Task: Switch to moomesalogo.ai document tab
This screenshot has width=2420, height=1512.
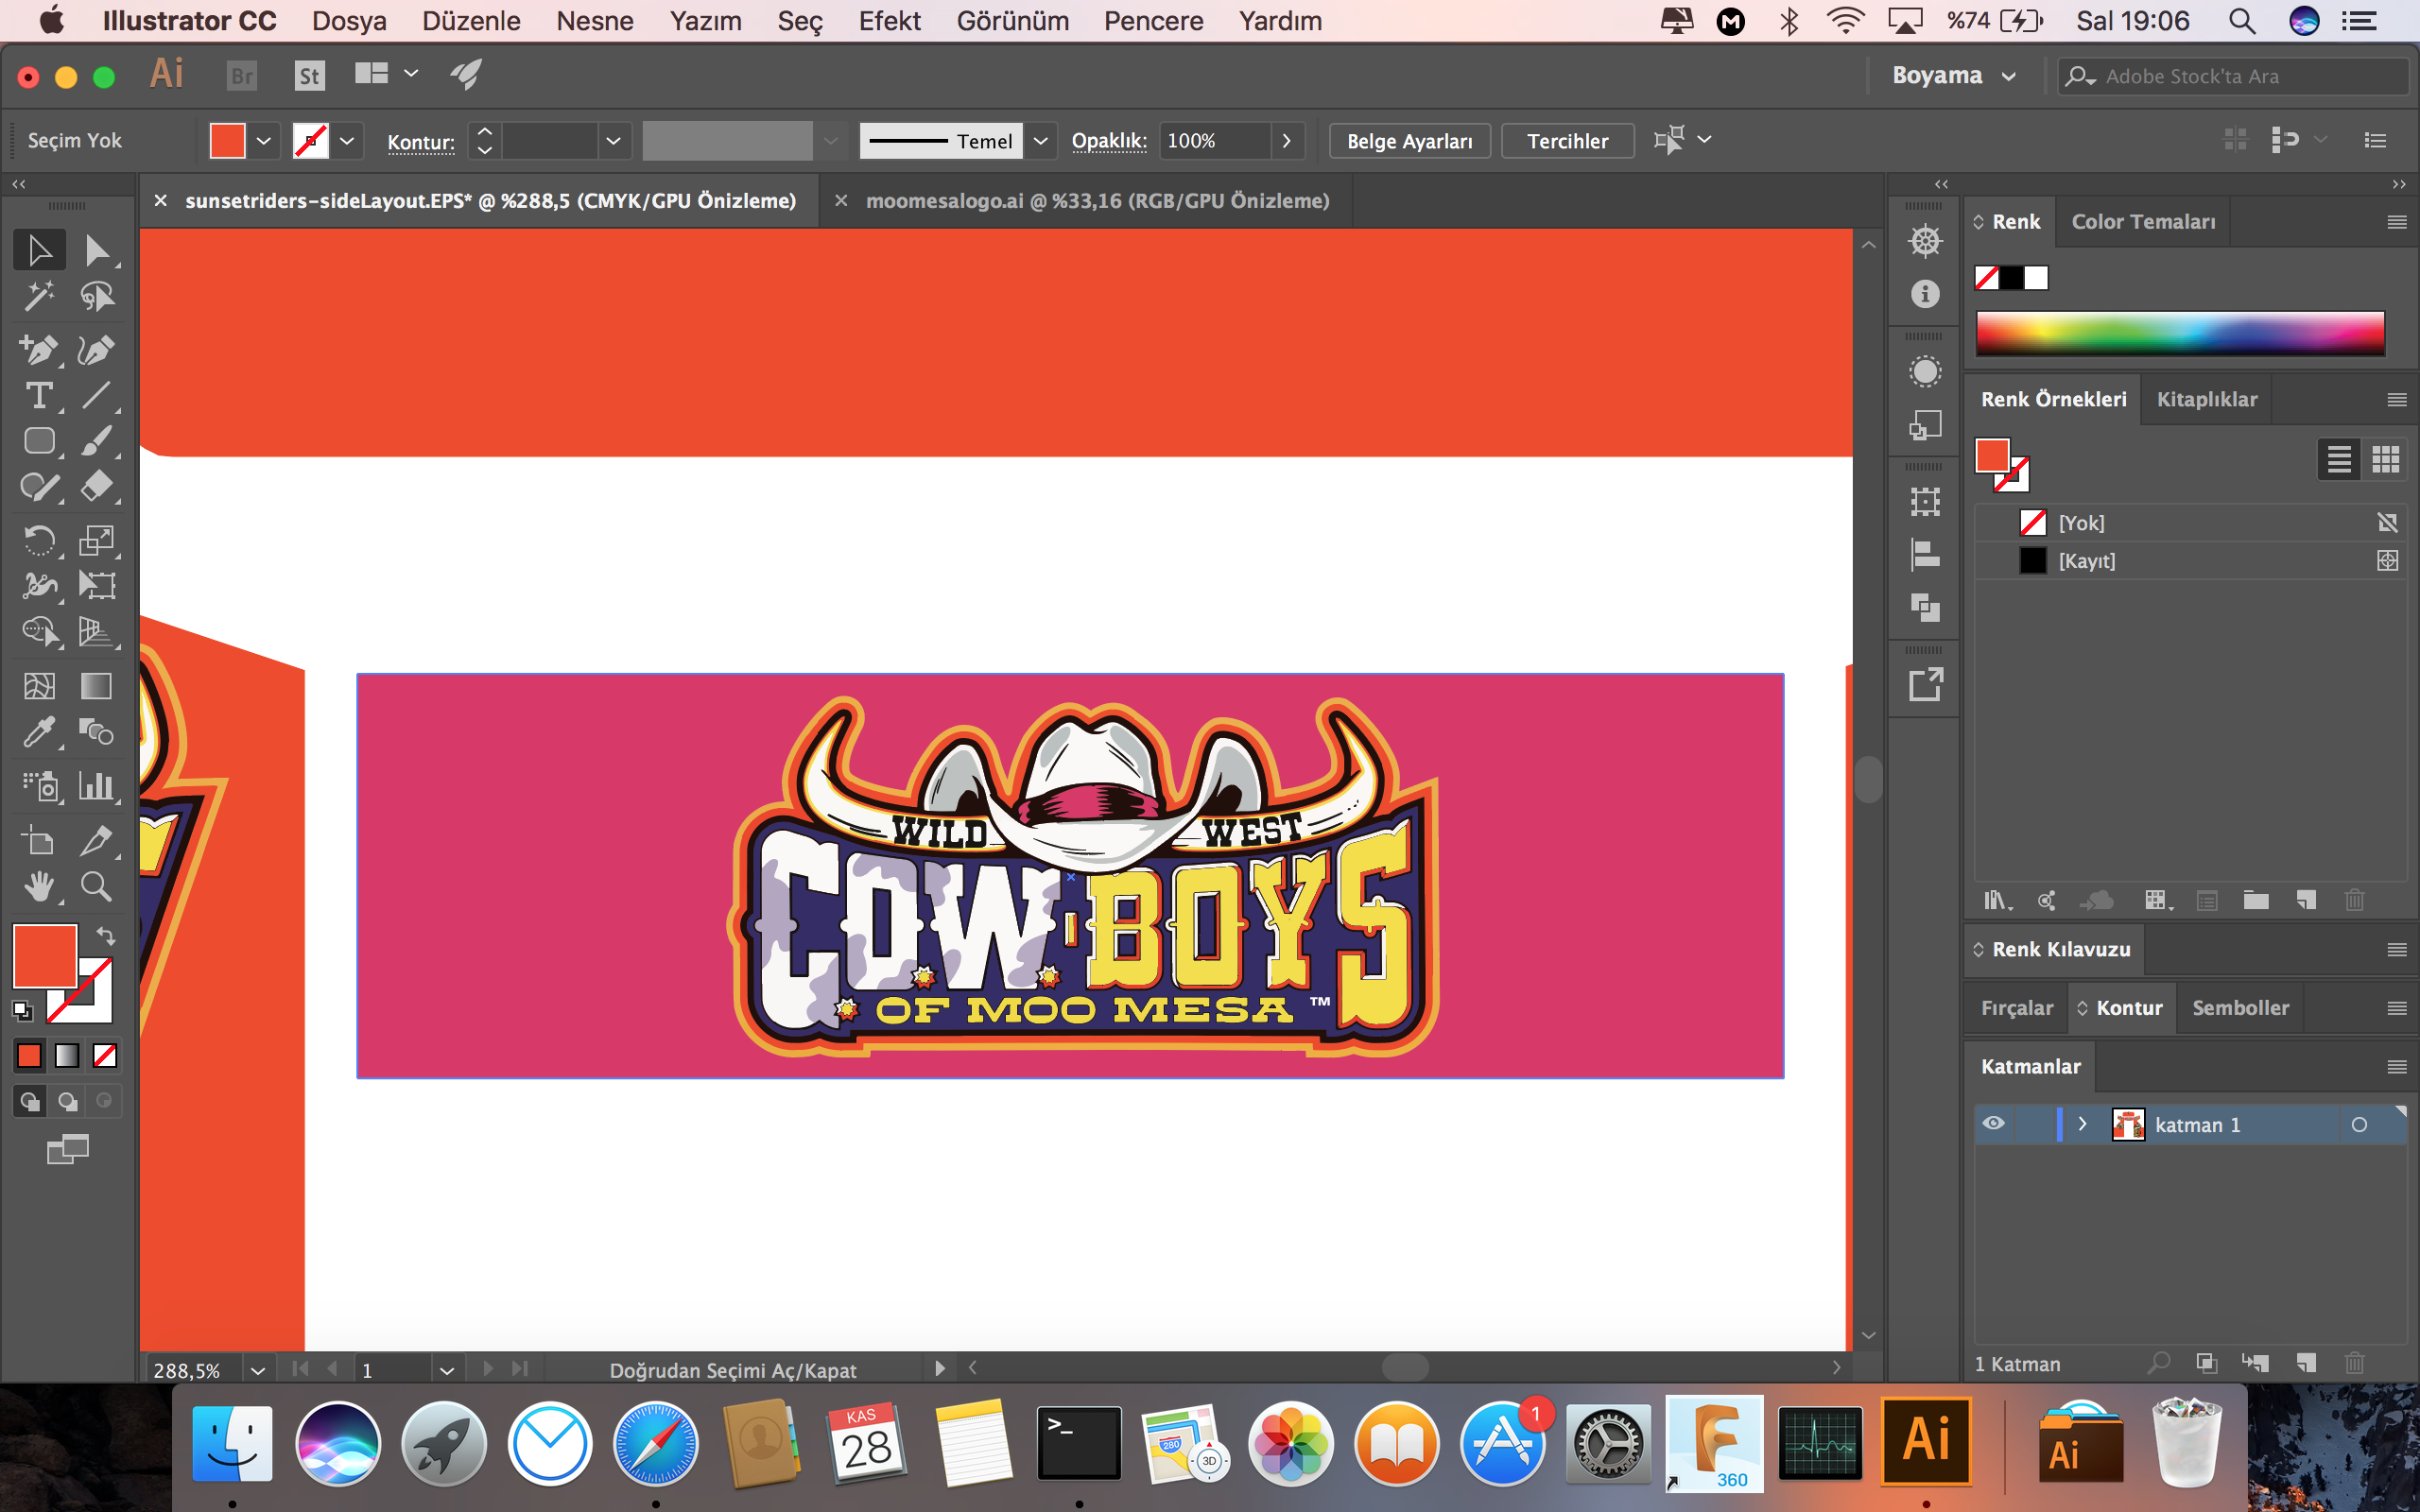Action: (x=1097, y=201)
